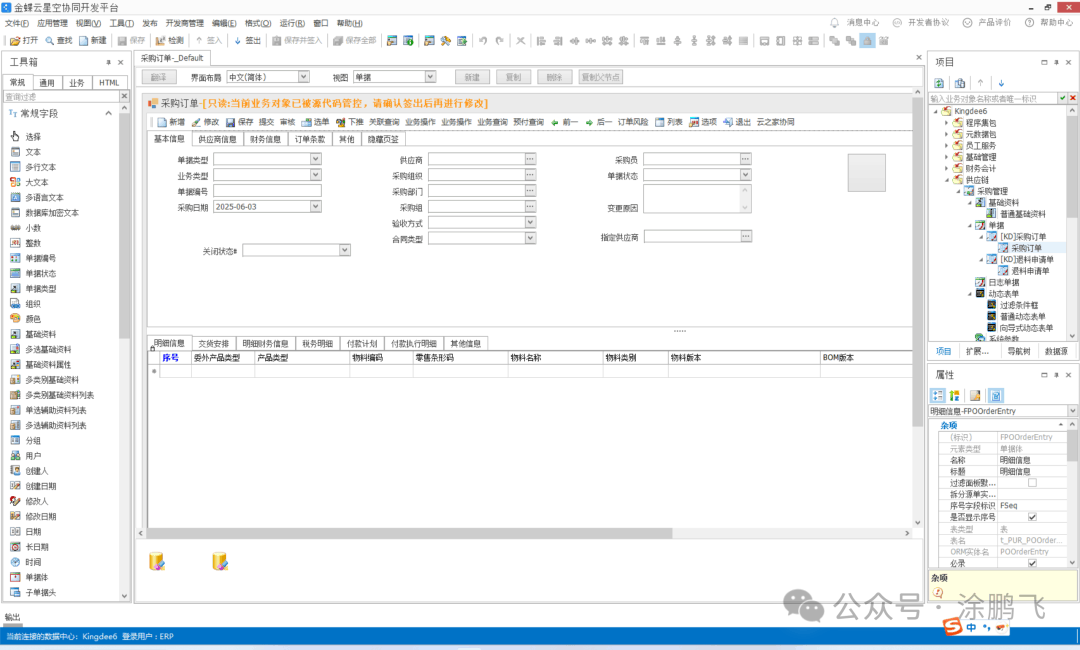This screenshot has height=650, width=1080.
Task: Open the 开发商管理 menu
Action: pyautogui.click(x=184, y=22)
